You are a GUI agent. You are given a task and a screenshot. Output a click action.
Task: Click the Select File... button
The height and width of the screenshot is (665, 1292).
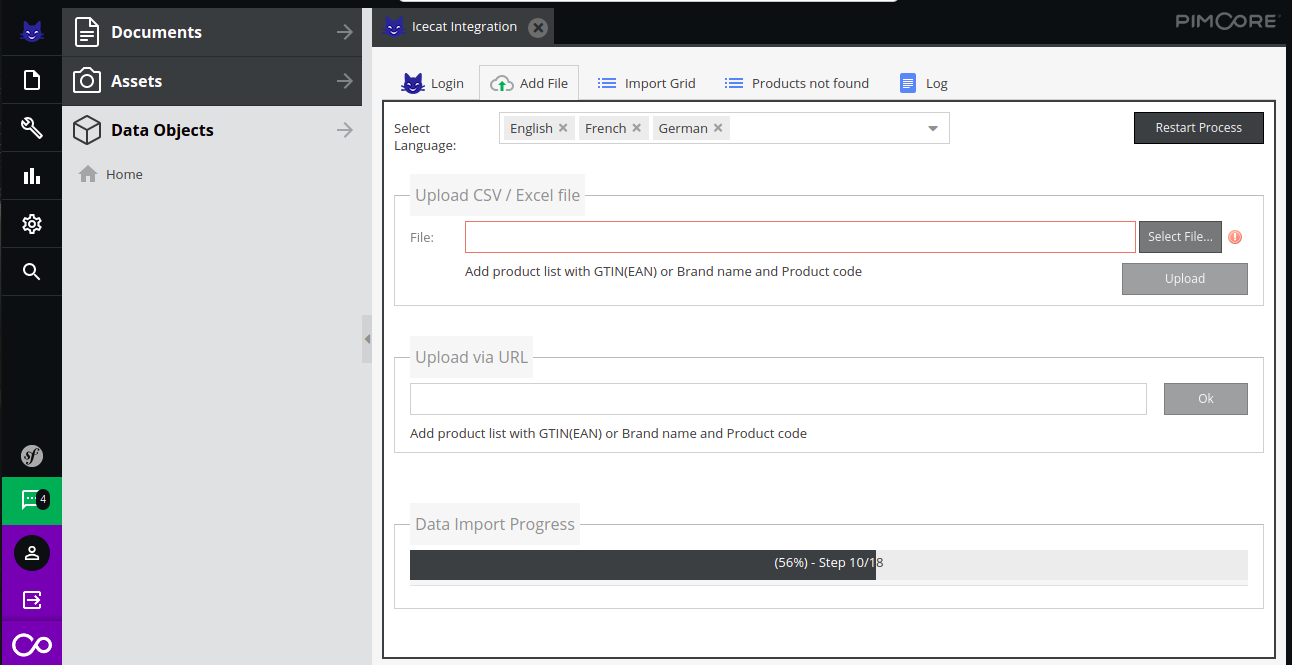(x=1180, y=237)
